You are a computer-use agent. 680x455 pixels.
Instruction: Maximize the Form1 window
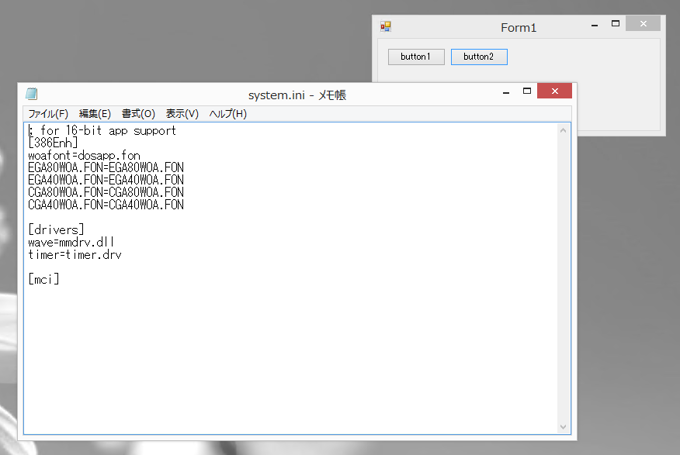[x=615, y=24]
